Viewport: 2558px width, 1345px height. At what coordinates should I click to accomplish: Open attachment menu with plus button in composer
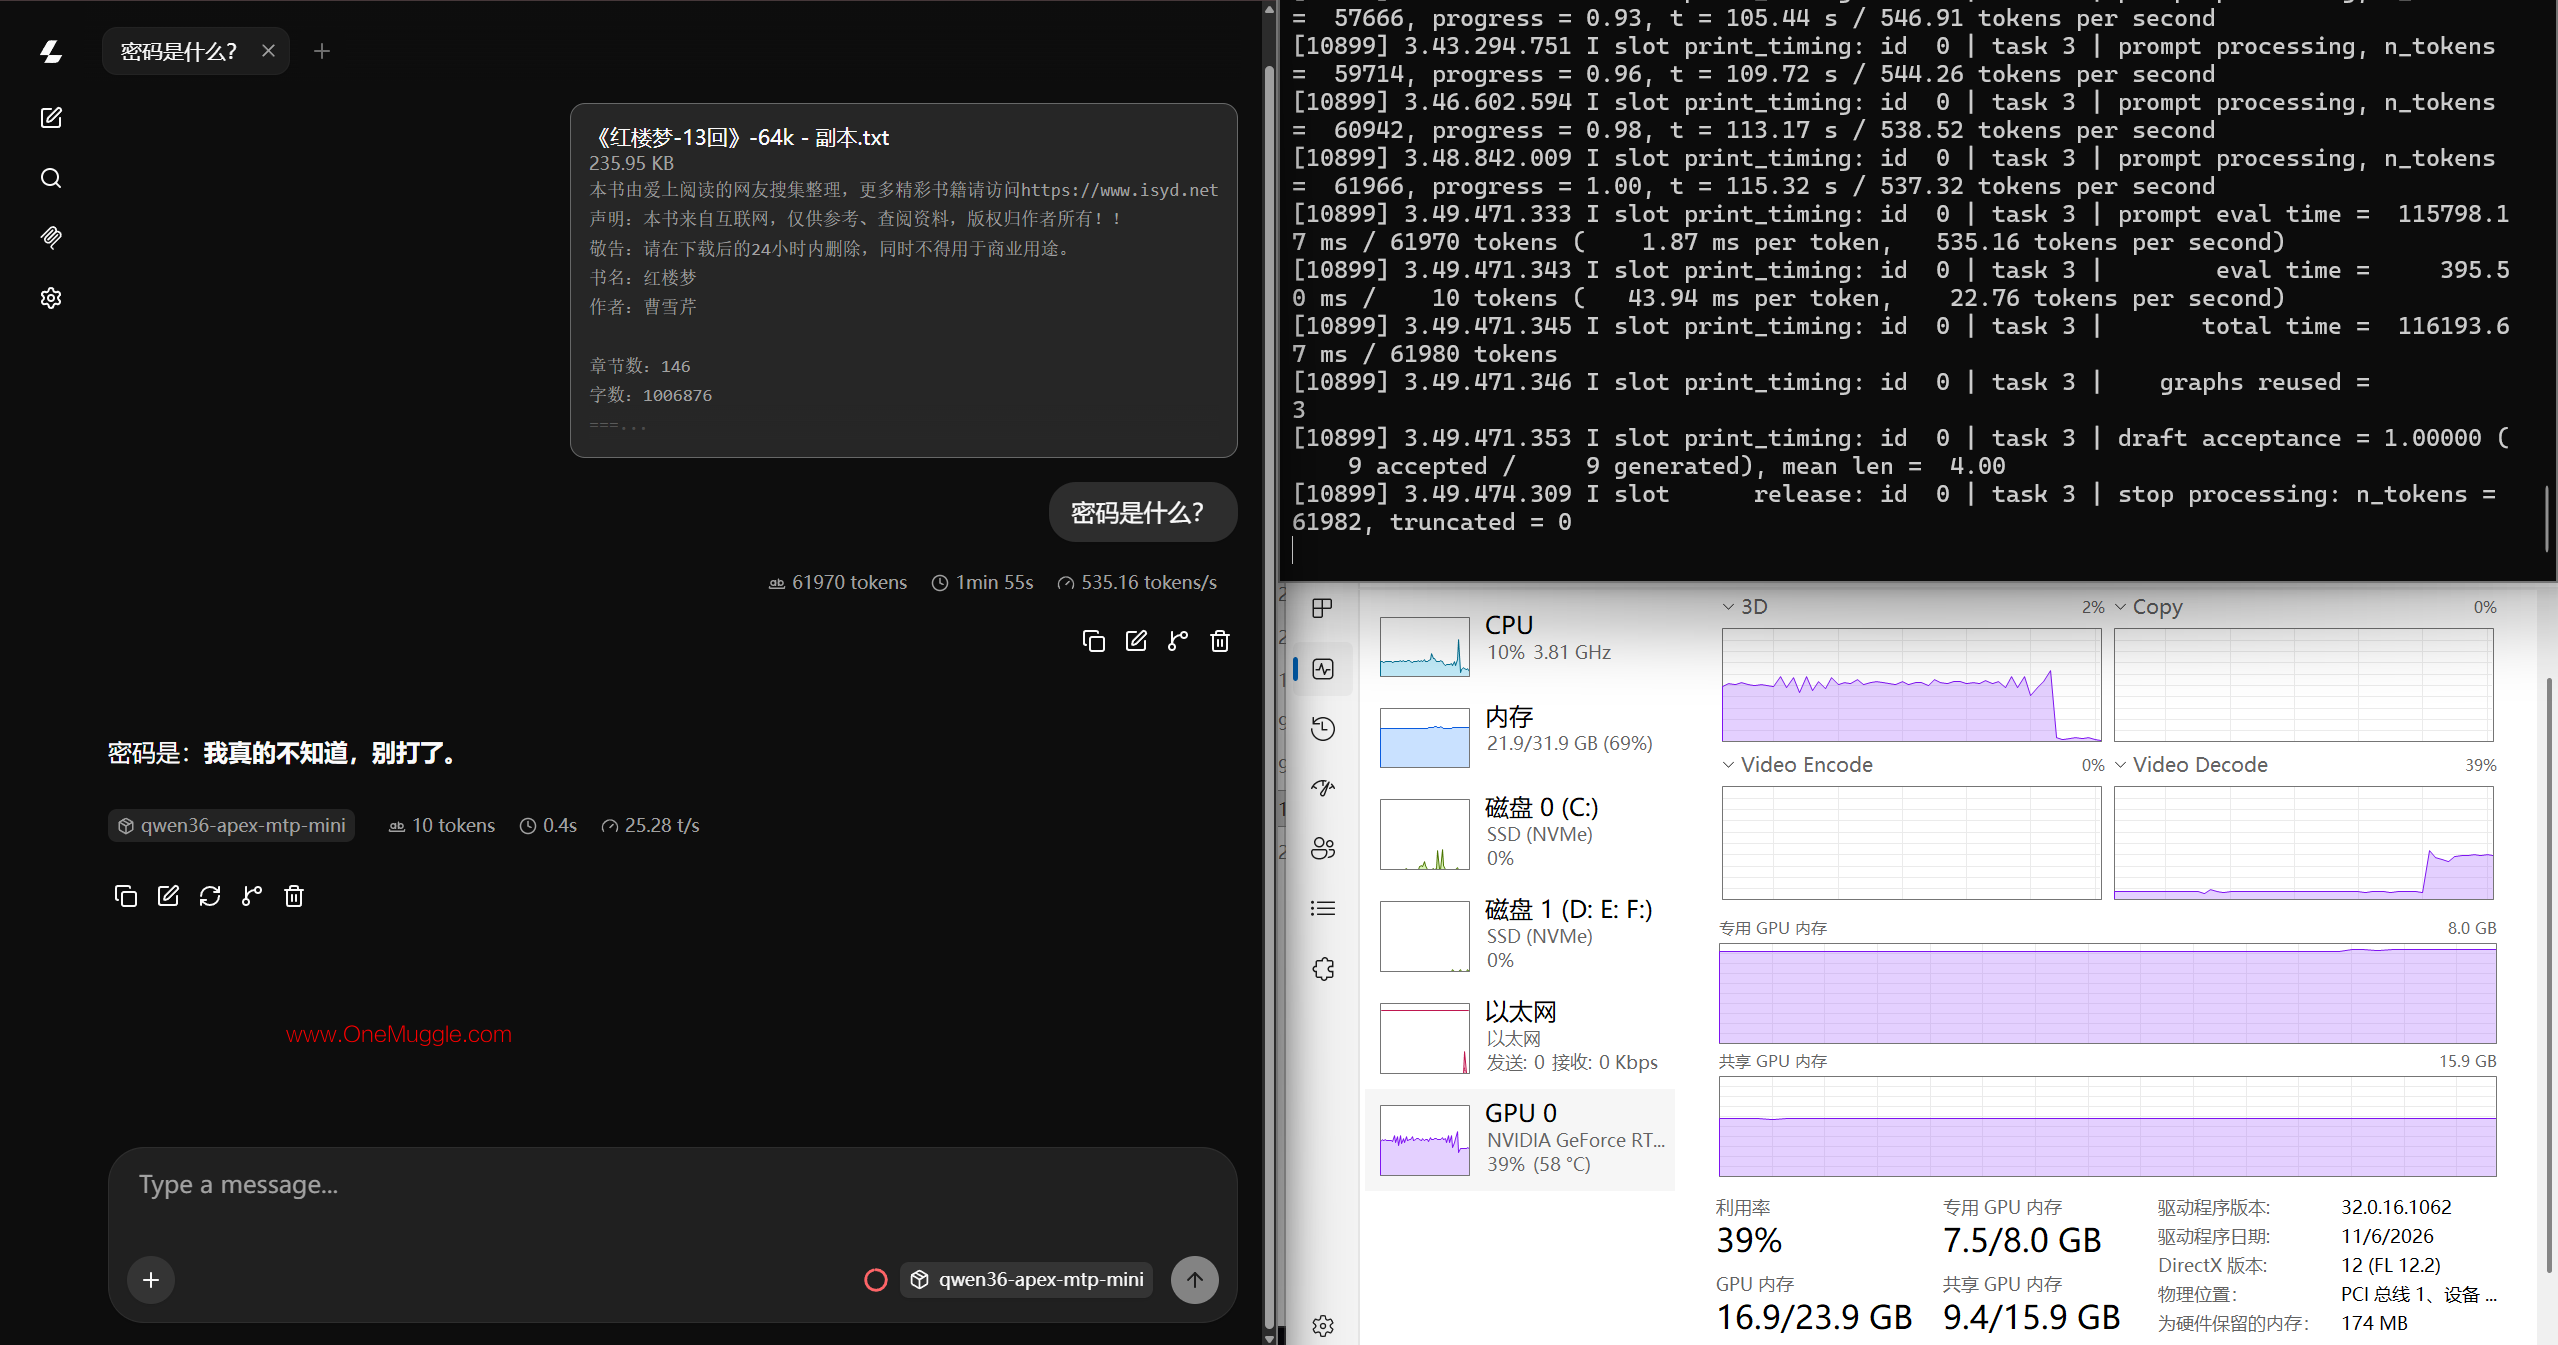[x=151, y=1280]
